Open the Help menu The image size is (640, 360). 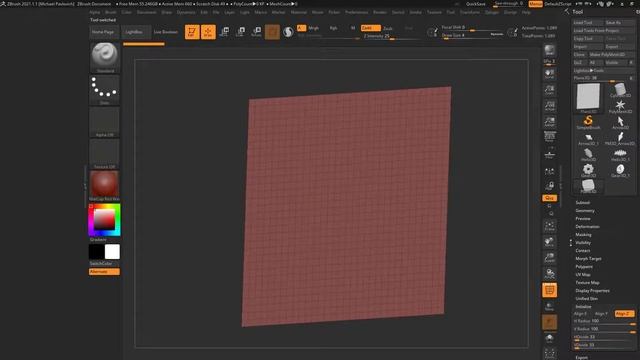click(526, 12)
